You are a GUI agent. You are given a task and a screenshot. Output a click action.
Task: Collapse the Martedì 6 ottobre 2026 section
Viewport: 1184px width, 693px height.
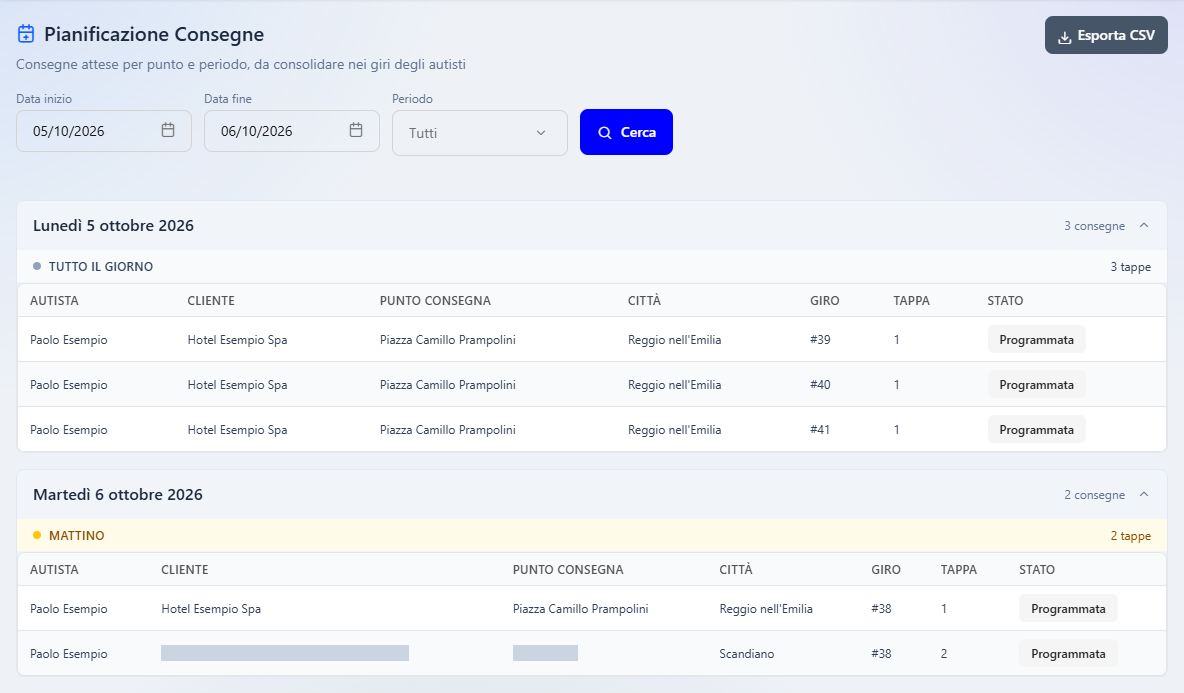1144,494
